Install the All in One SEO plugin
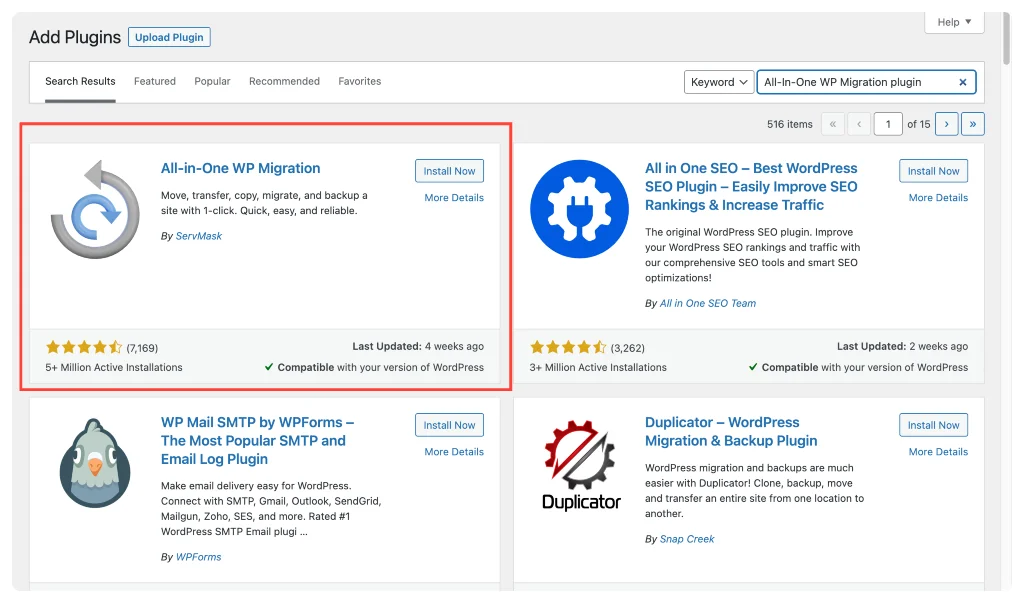This screenshot has height=603, width=1024. tap(933, 171)
